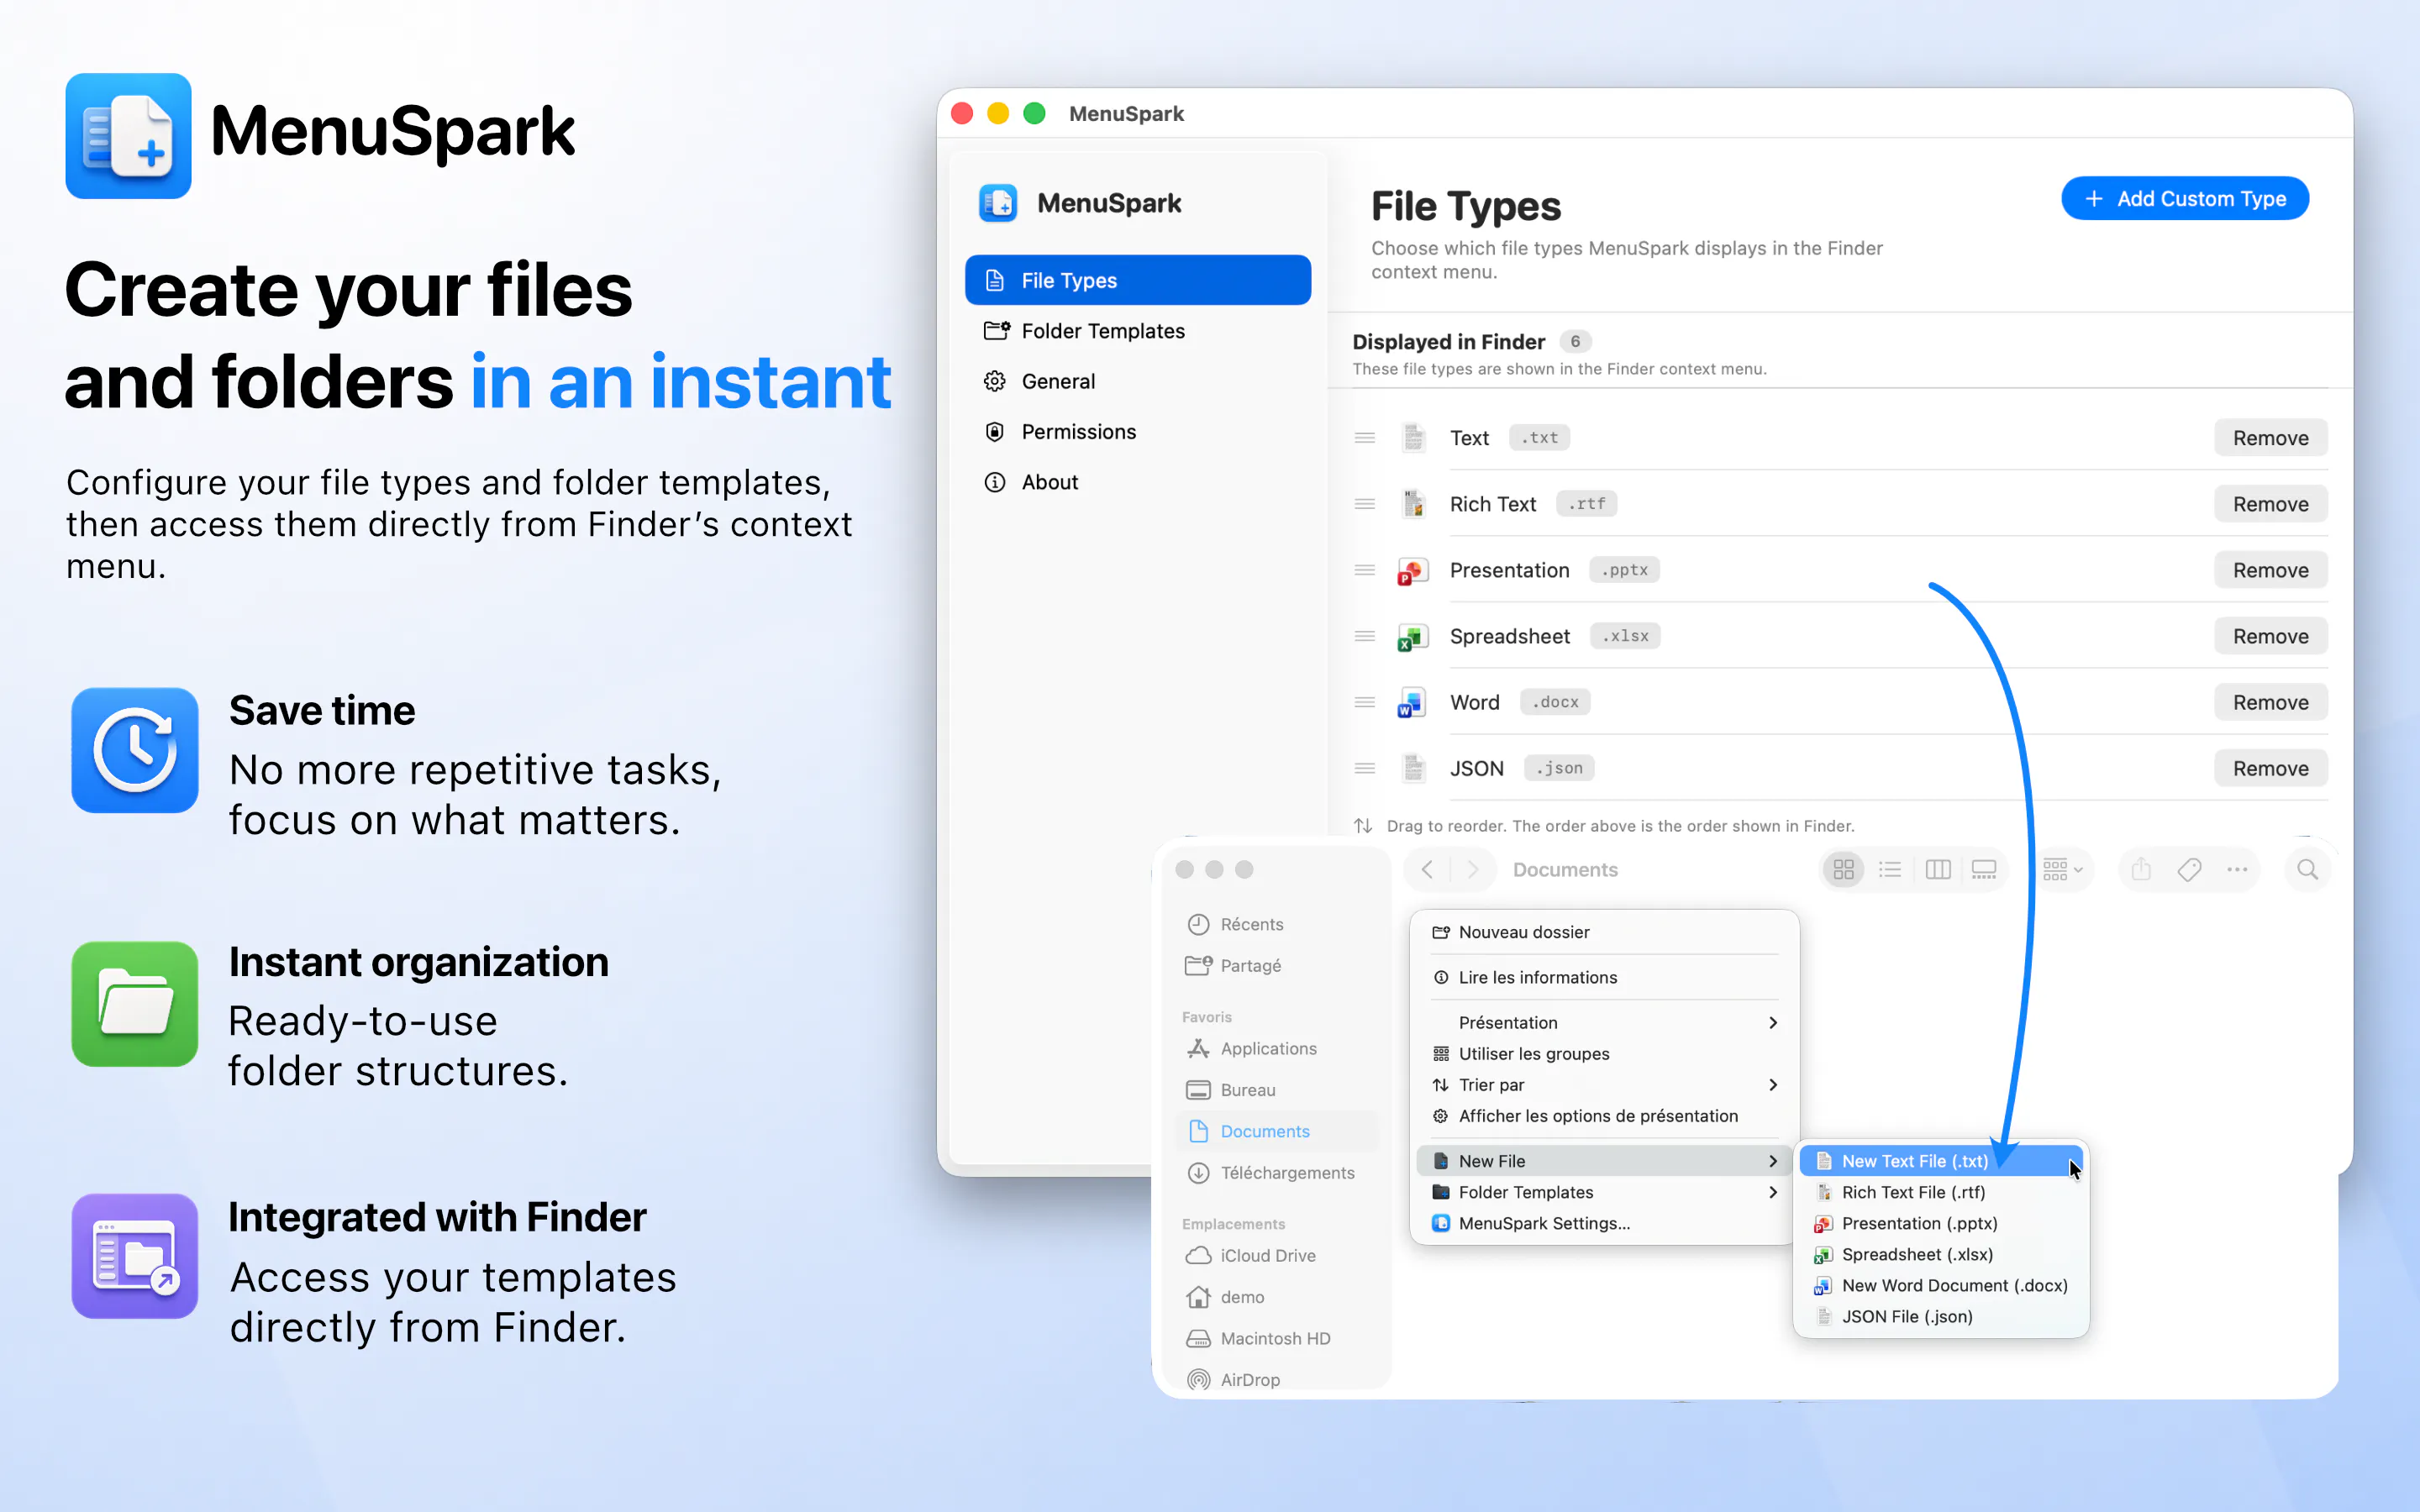Click the Add Custom Type button
Screen dimensions: 2420x1512
tap(2185, 198)
